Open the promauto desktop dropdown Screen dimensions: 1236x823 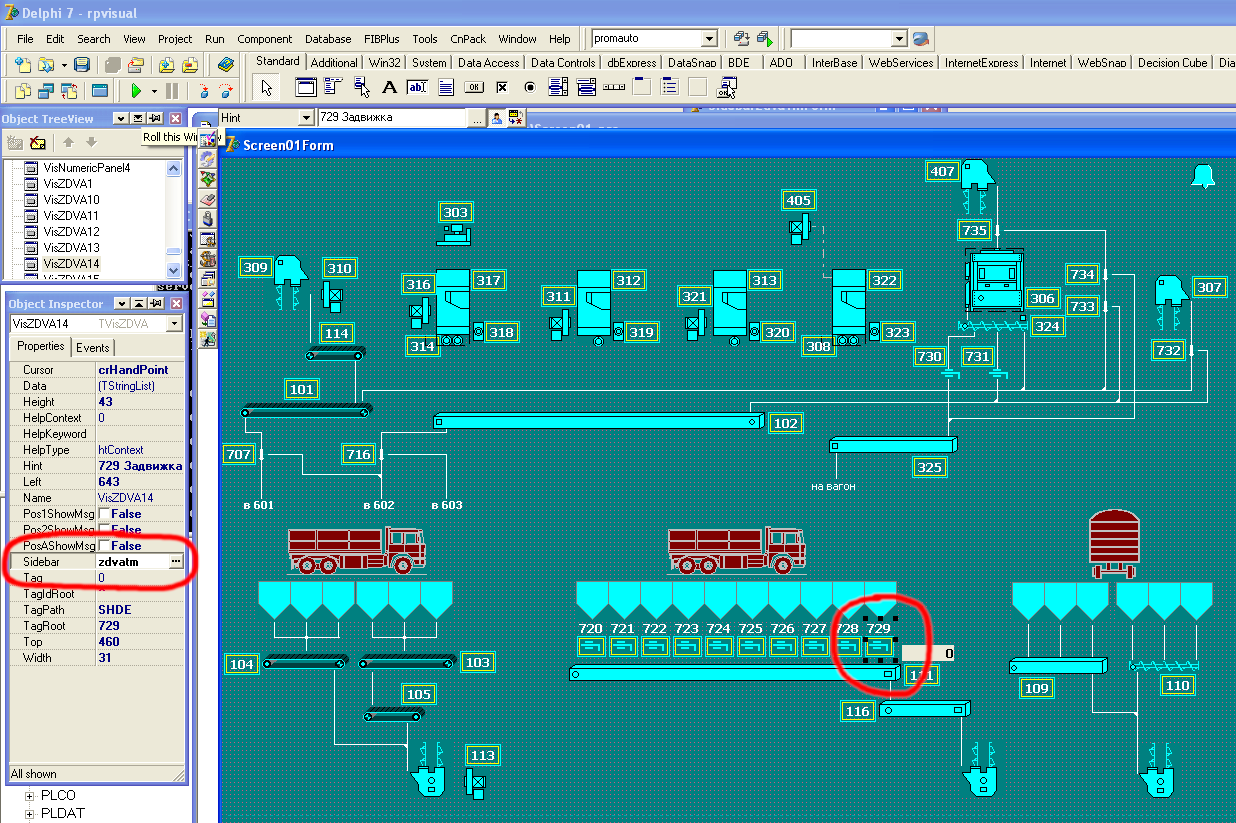[x=709, y=39]
